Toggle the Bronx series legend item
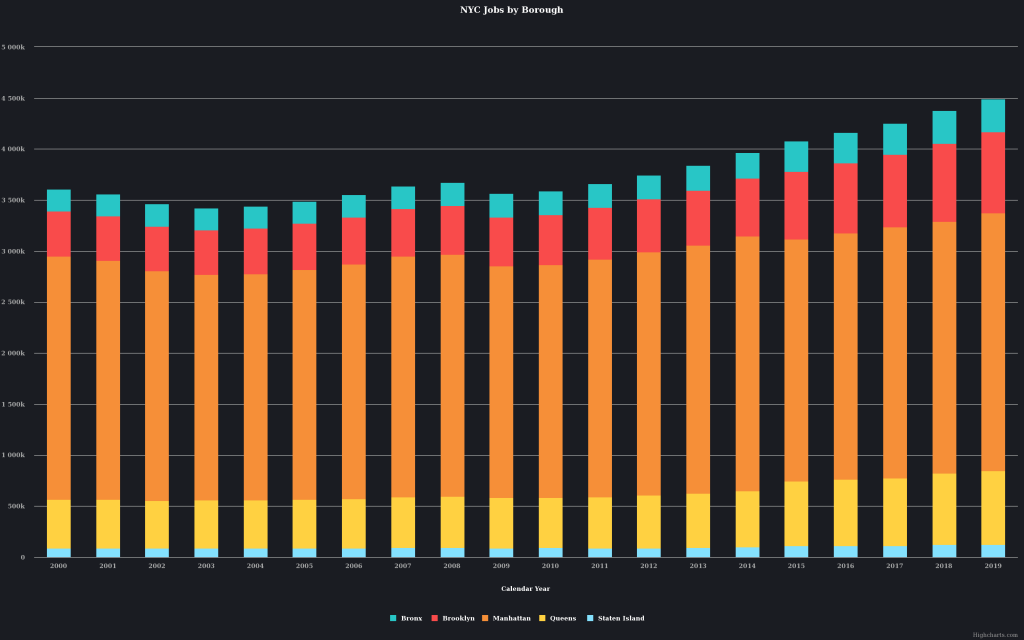 point(406,618)
